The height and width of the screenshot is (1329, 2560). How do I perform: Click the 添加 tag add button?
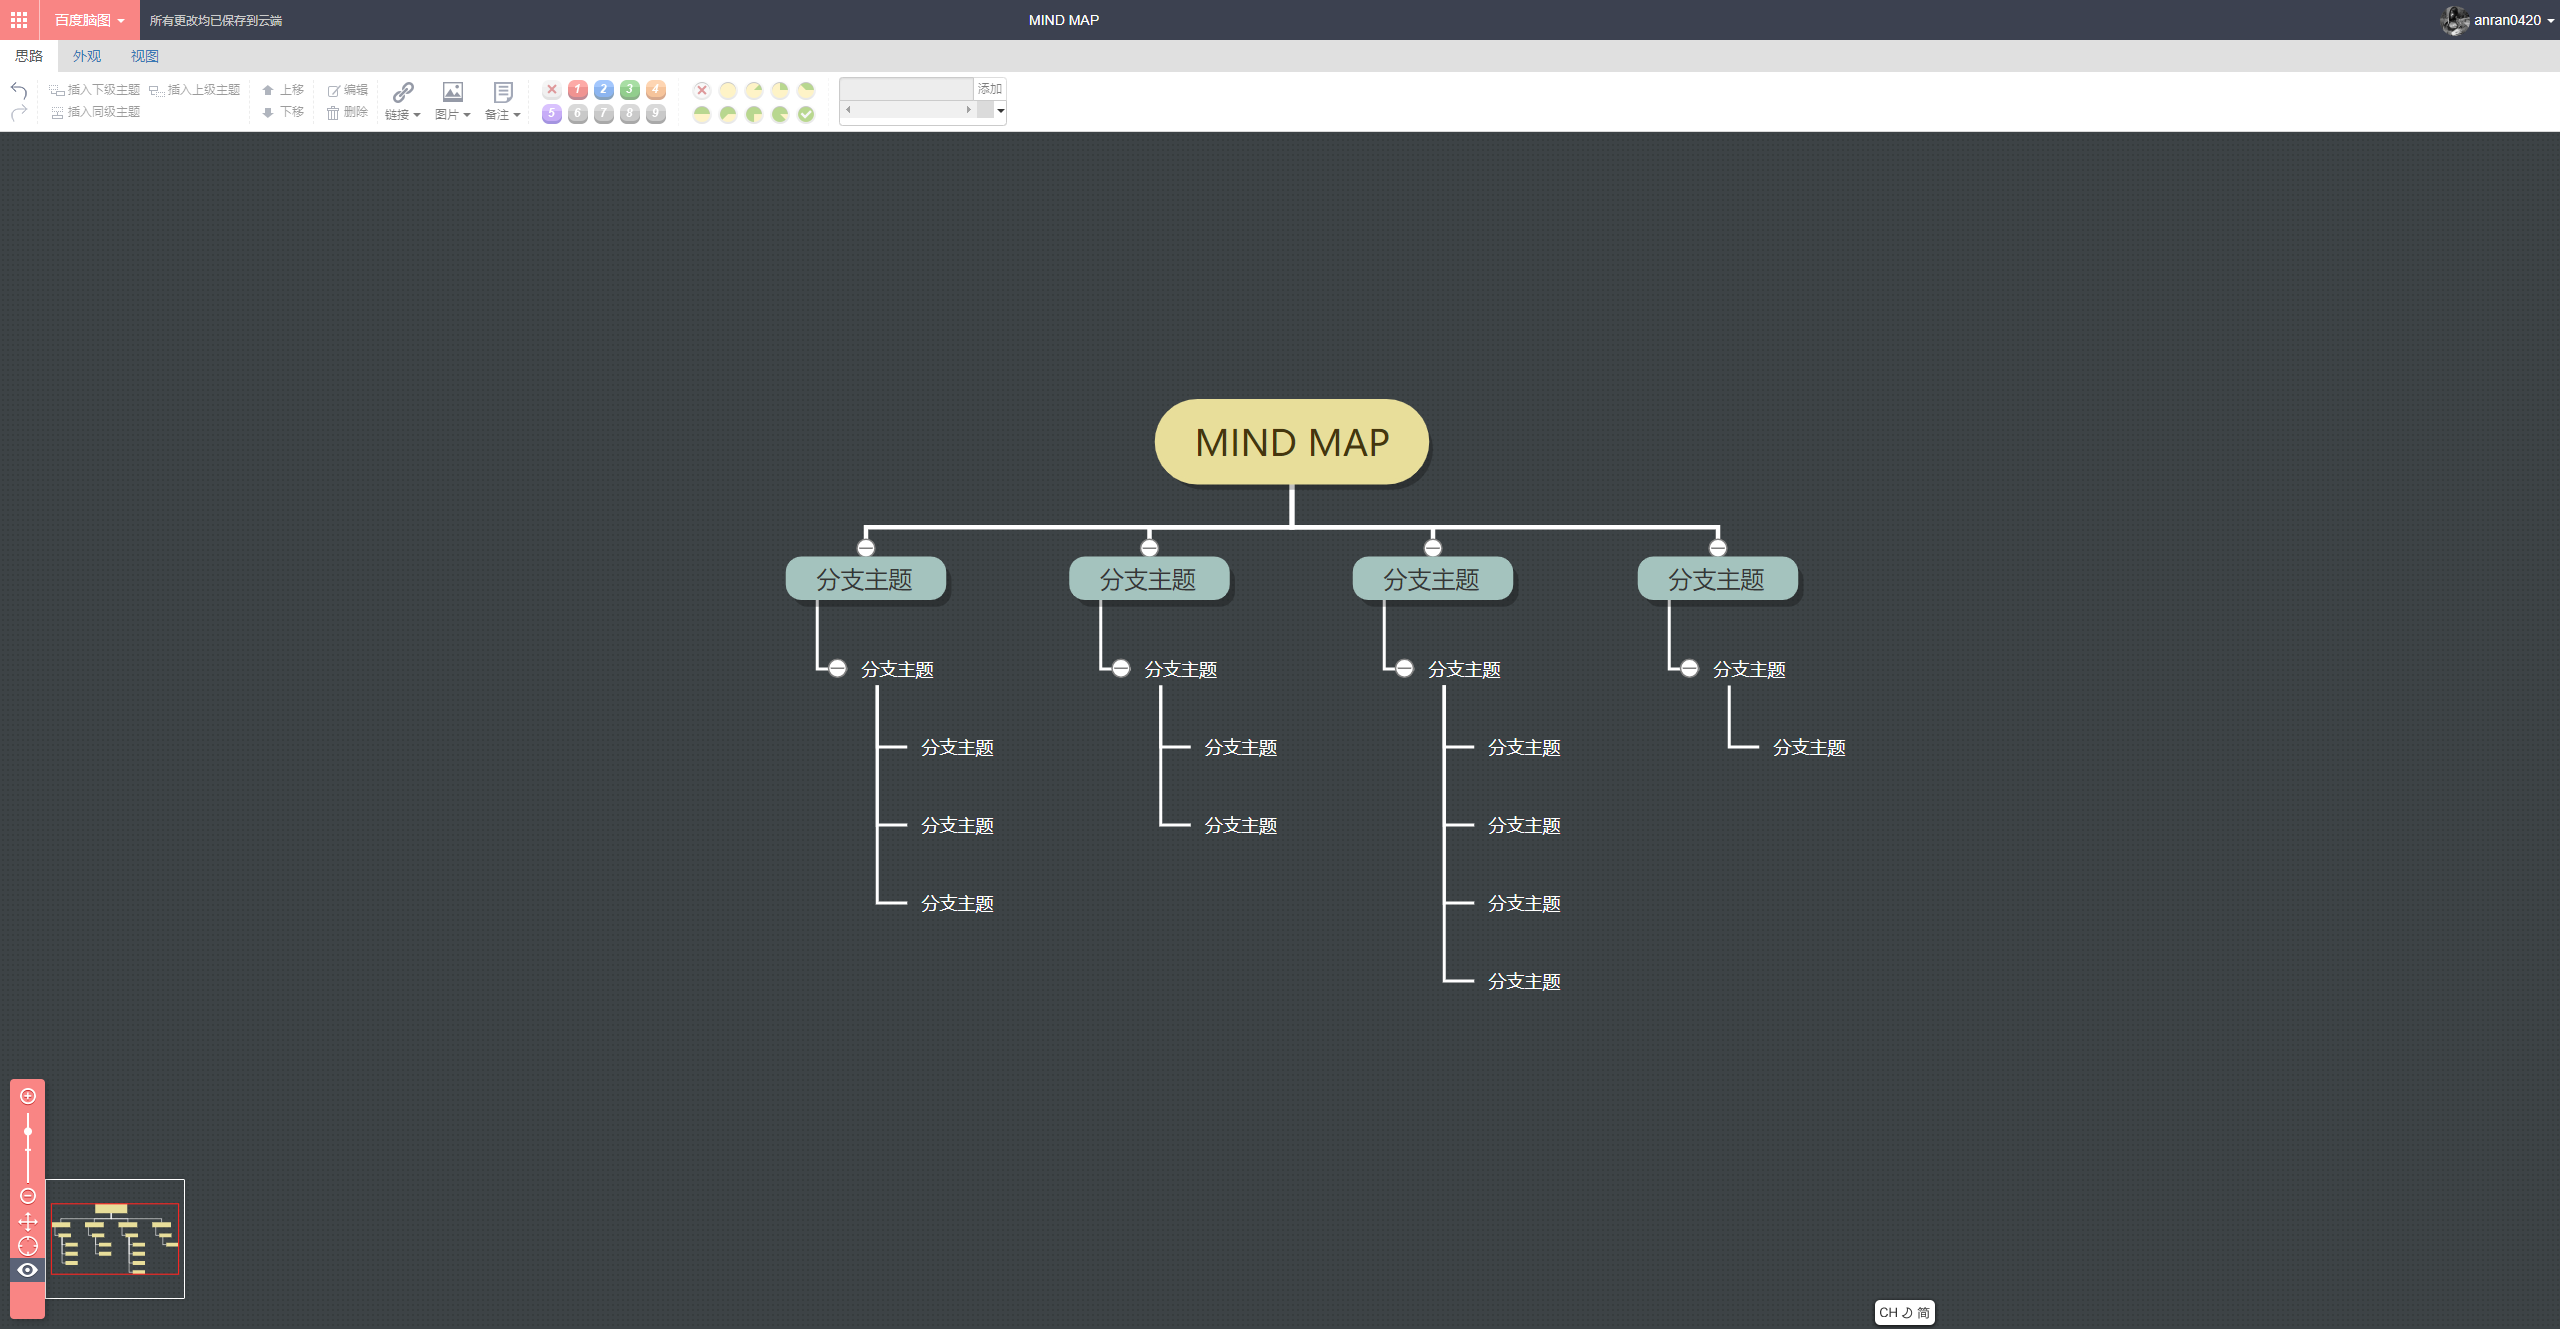[x=990, y=89]
